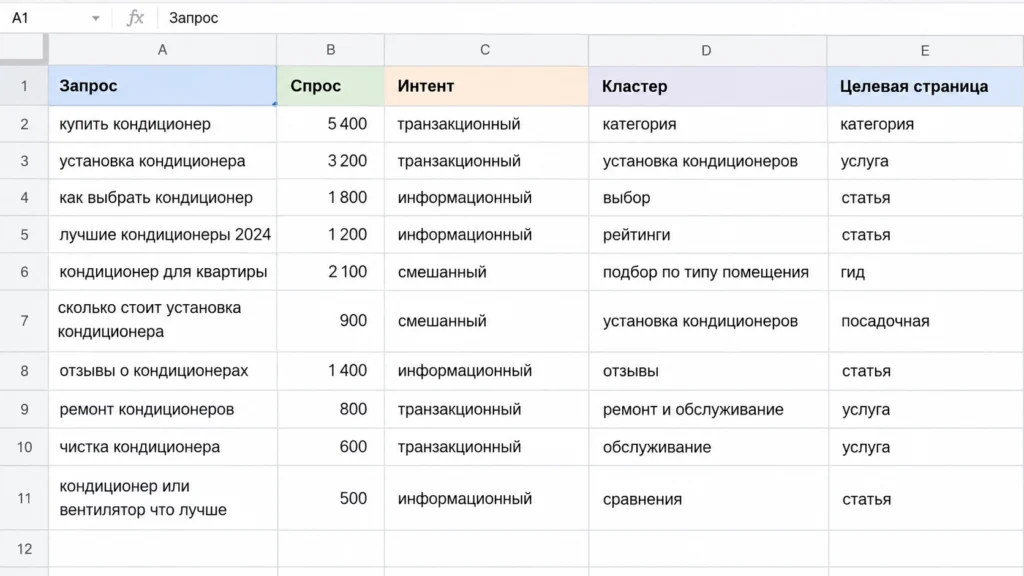Image resolution: width=1024 pixels, height=576 pixels.
Task: Select all cells via corner button
Action: 24,50
